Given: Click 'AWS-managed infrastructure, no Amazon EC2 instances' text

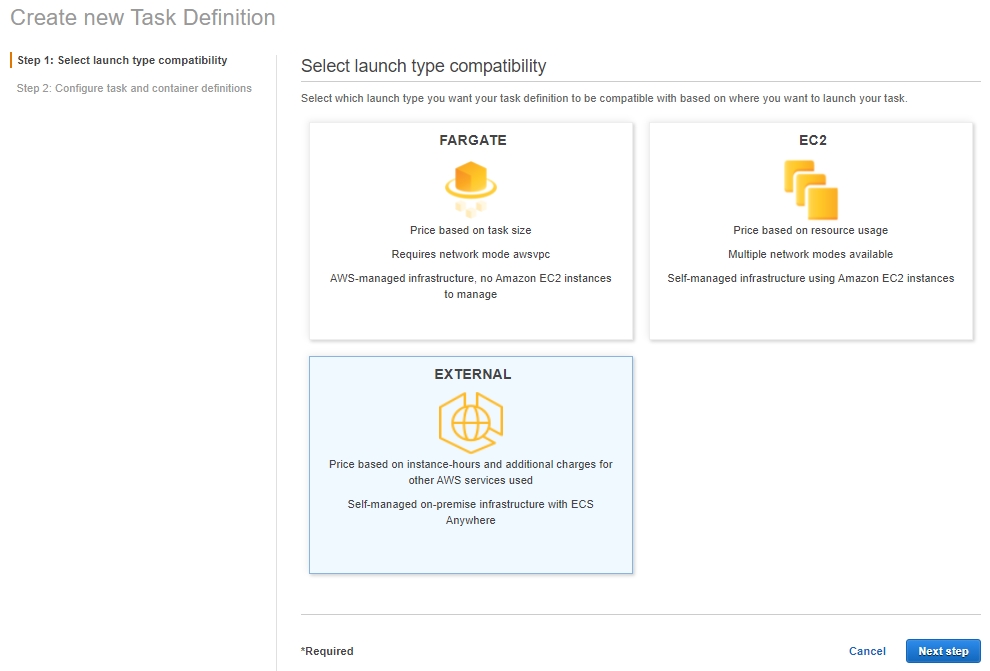Looking at the screenshot, I should tap(470, 278).
